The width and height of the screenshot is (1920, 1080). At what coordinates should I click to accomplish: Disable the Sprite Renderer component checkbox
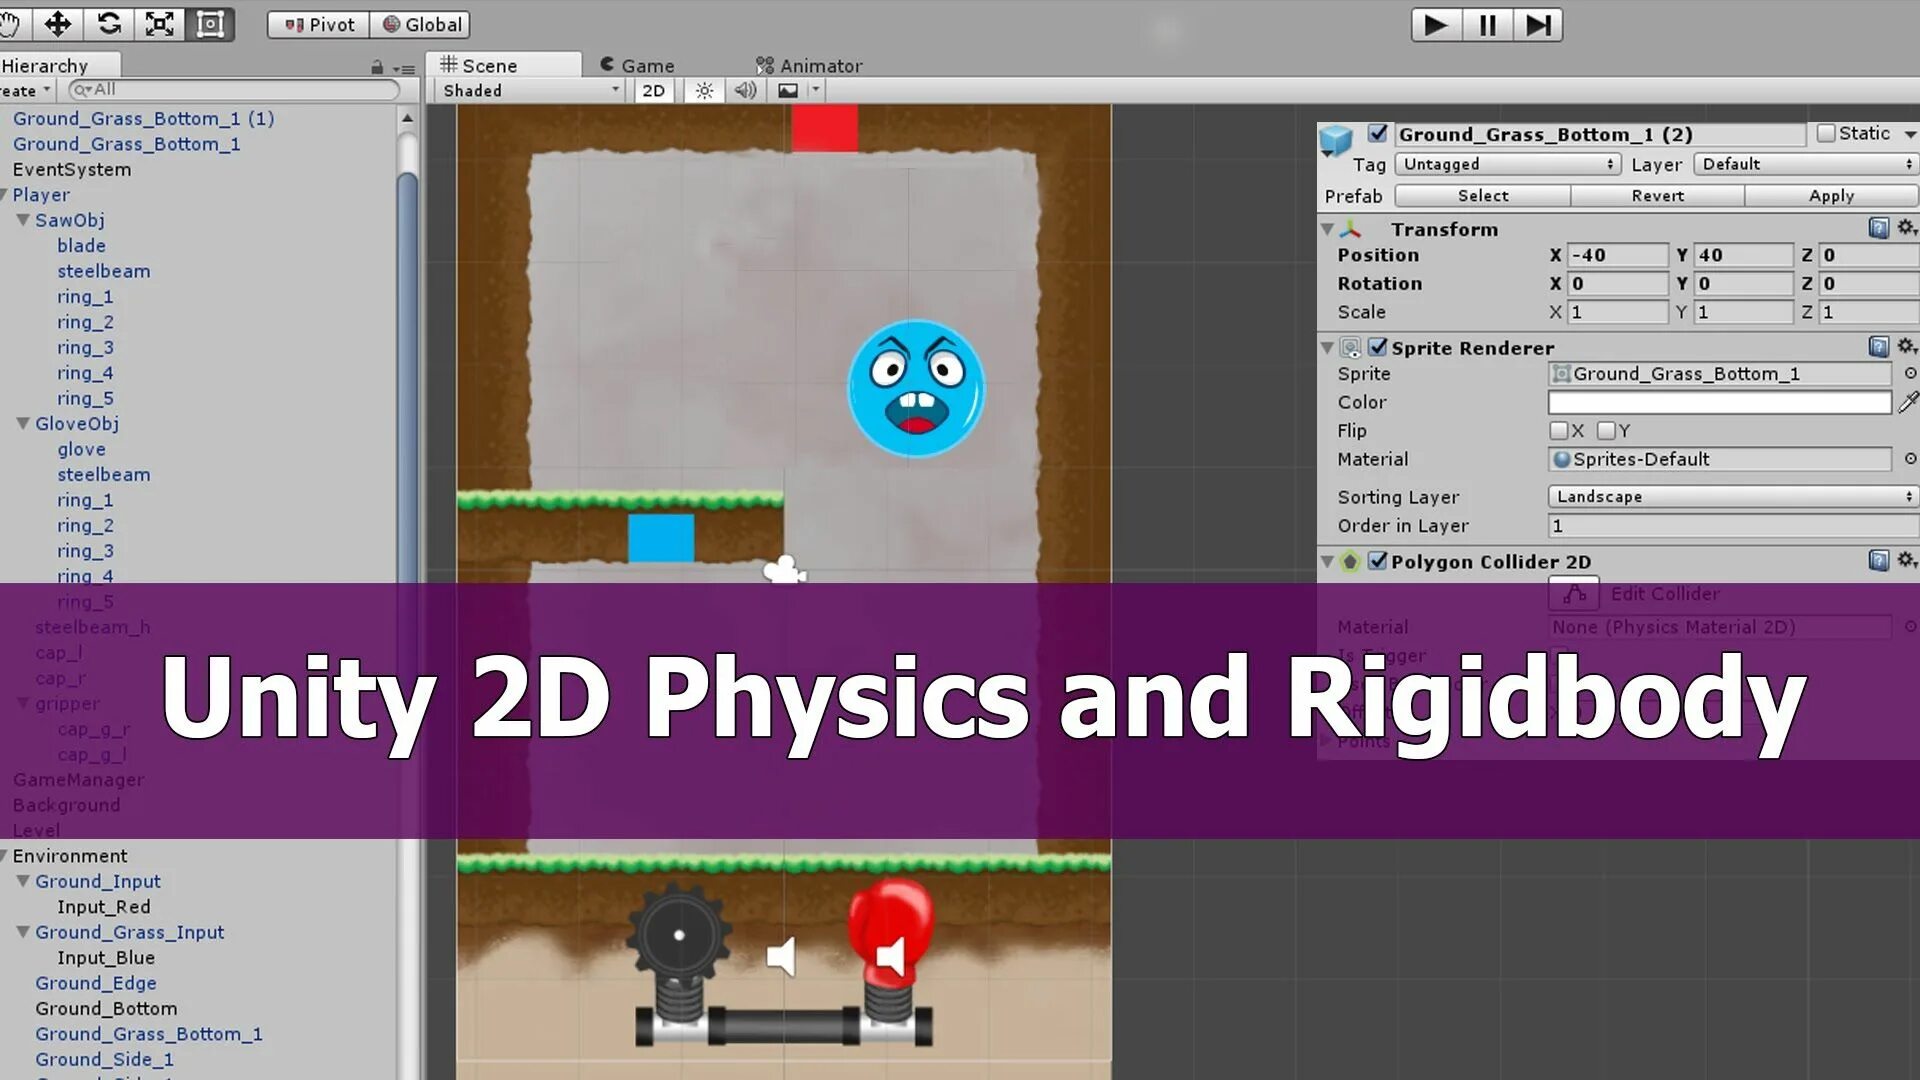[1378, 347]
